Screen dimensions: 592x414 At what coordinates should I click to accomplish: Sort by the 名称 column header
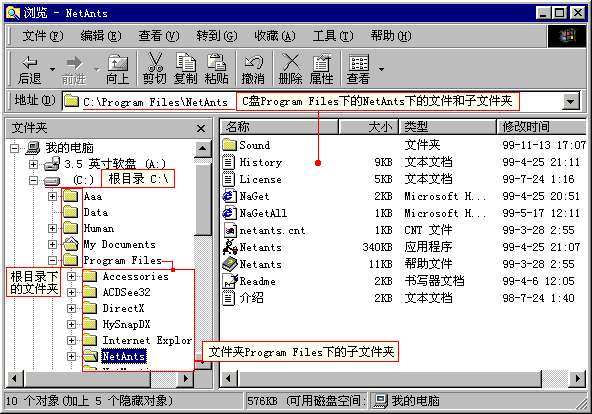[x=279, y=127]
